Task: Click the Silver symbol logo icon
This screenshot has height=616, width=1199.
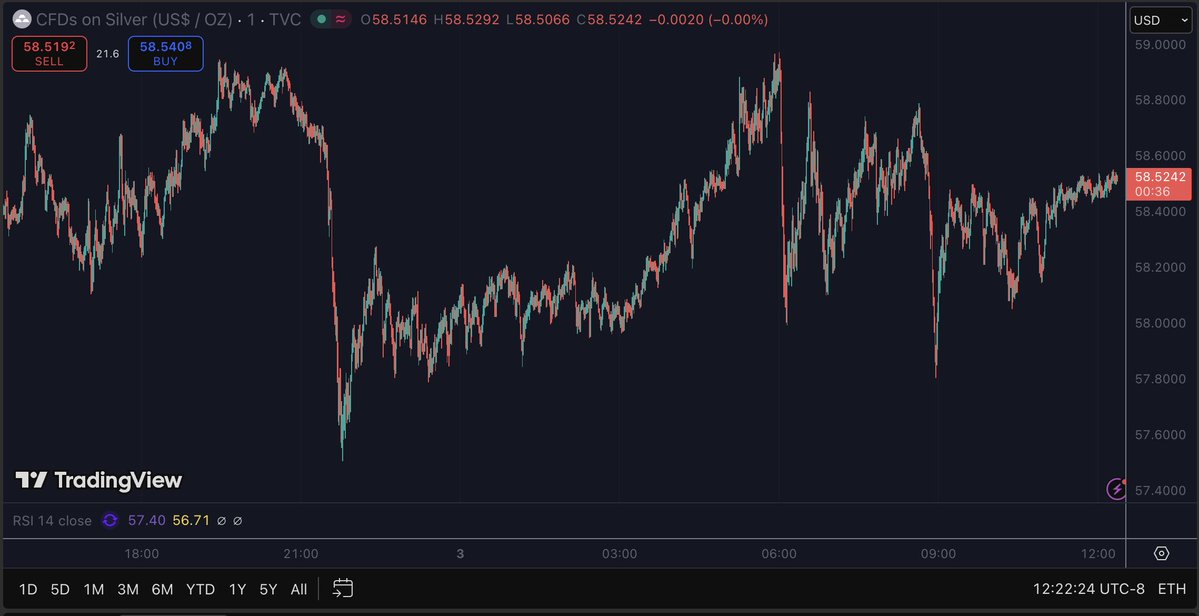Action: pos(22,19)
